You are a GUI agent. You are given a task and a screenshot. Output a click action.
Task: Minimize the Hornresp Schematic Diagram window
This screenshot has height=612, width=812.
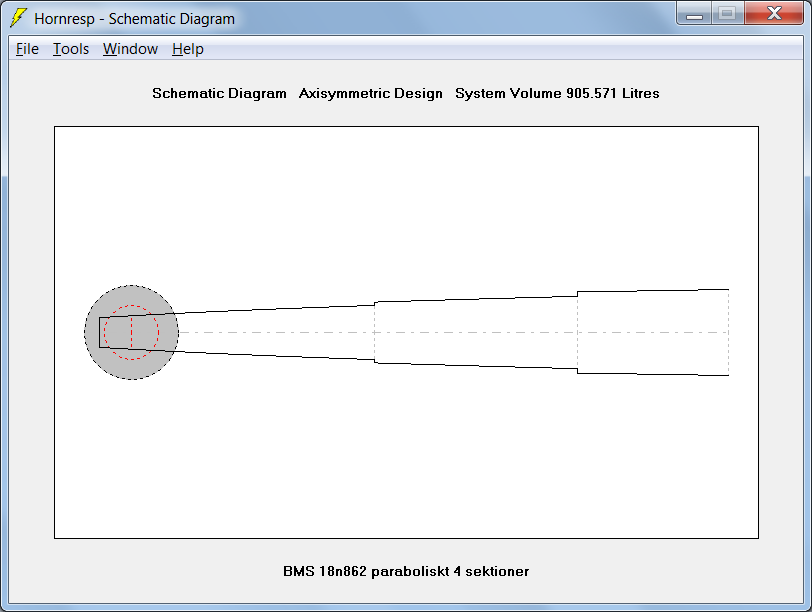click(694, 13)
